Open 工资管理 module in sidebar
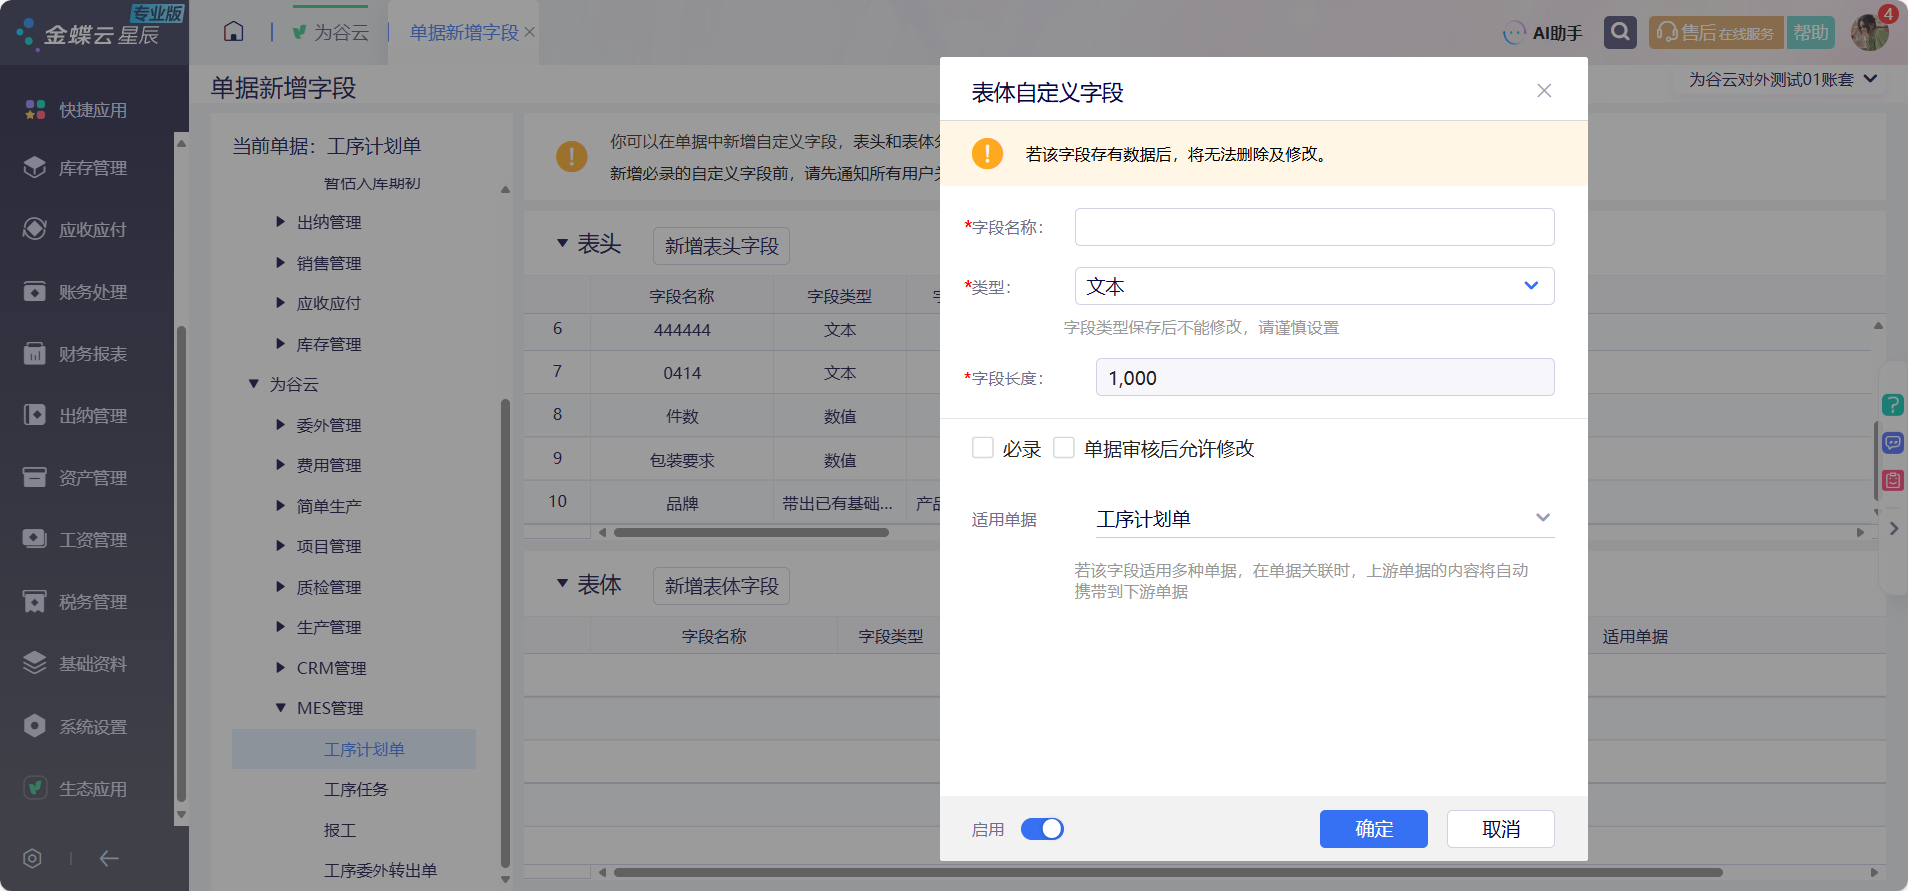 coord(77,540)
